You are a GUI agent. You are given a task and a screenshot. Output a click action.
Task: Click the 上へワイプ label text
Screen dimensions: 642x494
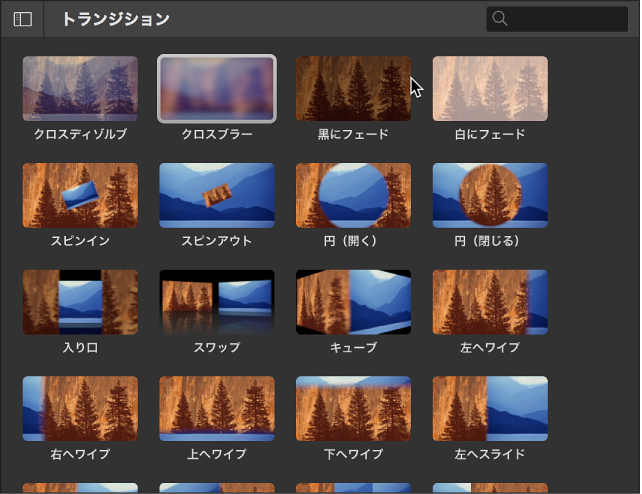point(217,454)
